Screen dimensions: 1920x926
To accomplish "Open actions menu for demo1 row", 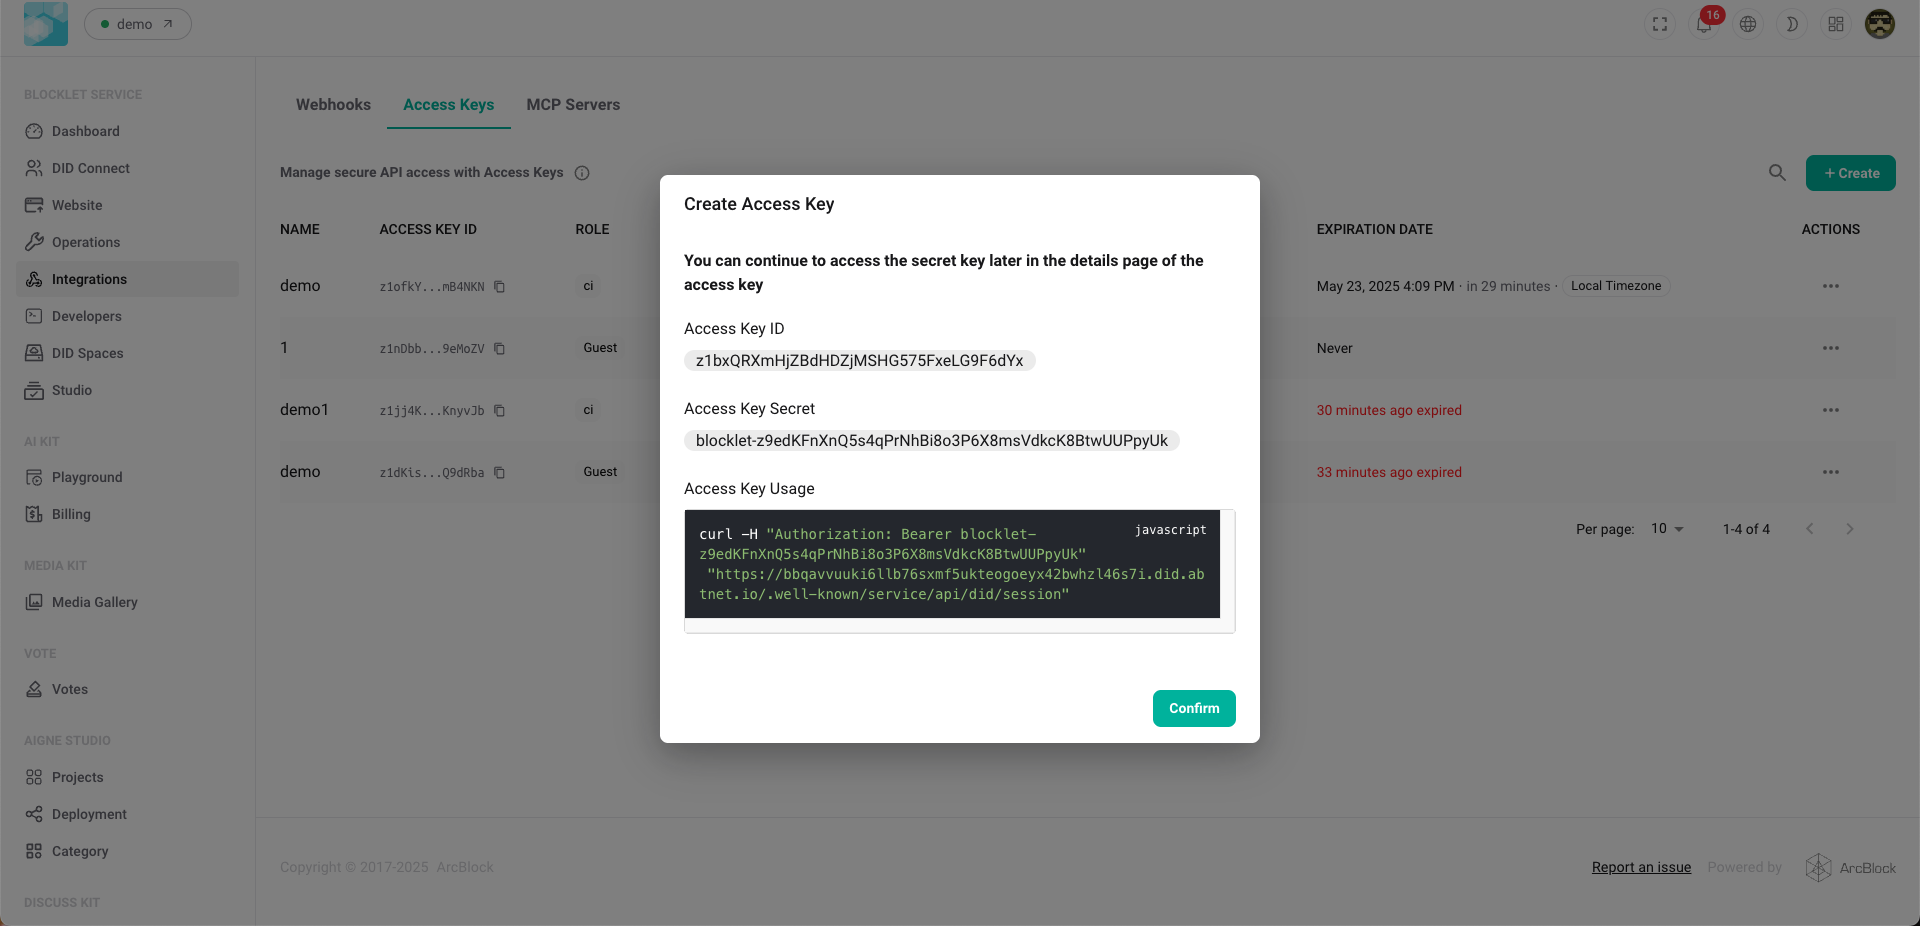I will tap(1830, 410).
